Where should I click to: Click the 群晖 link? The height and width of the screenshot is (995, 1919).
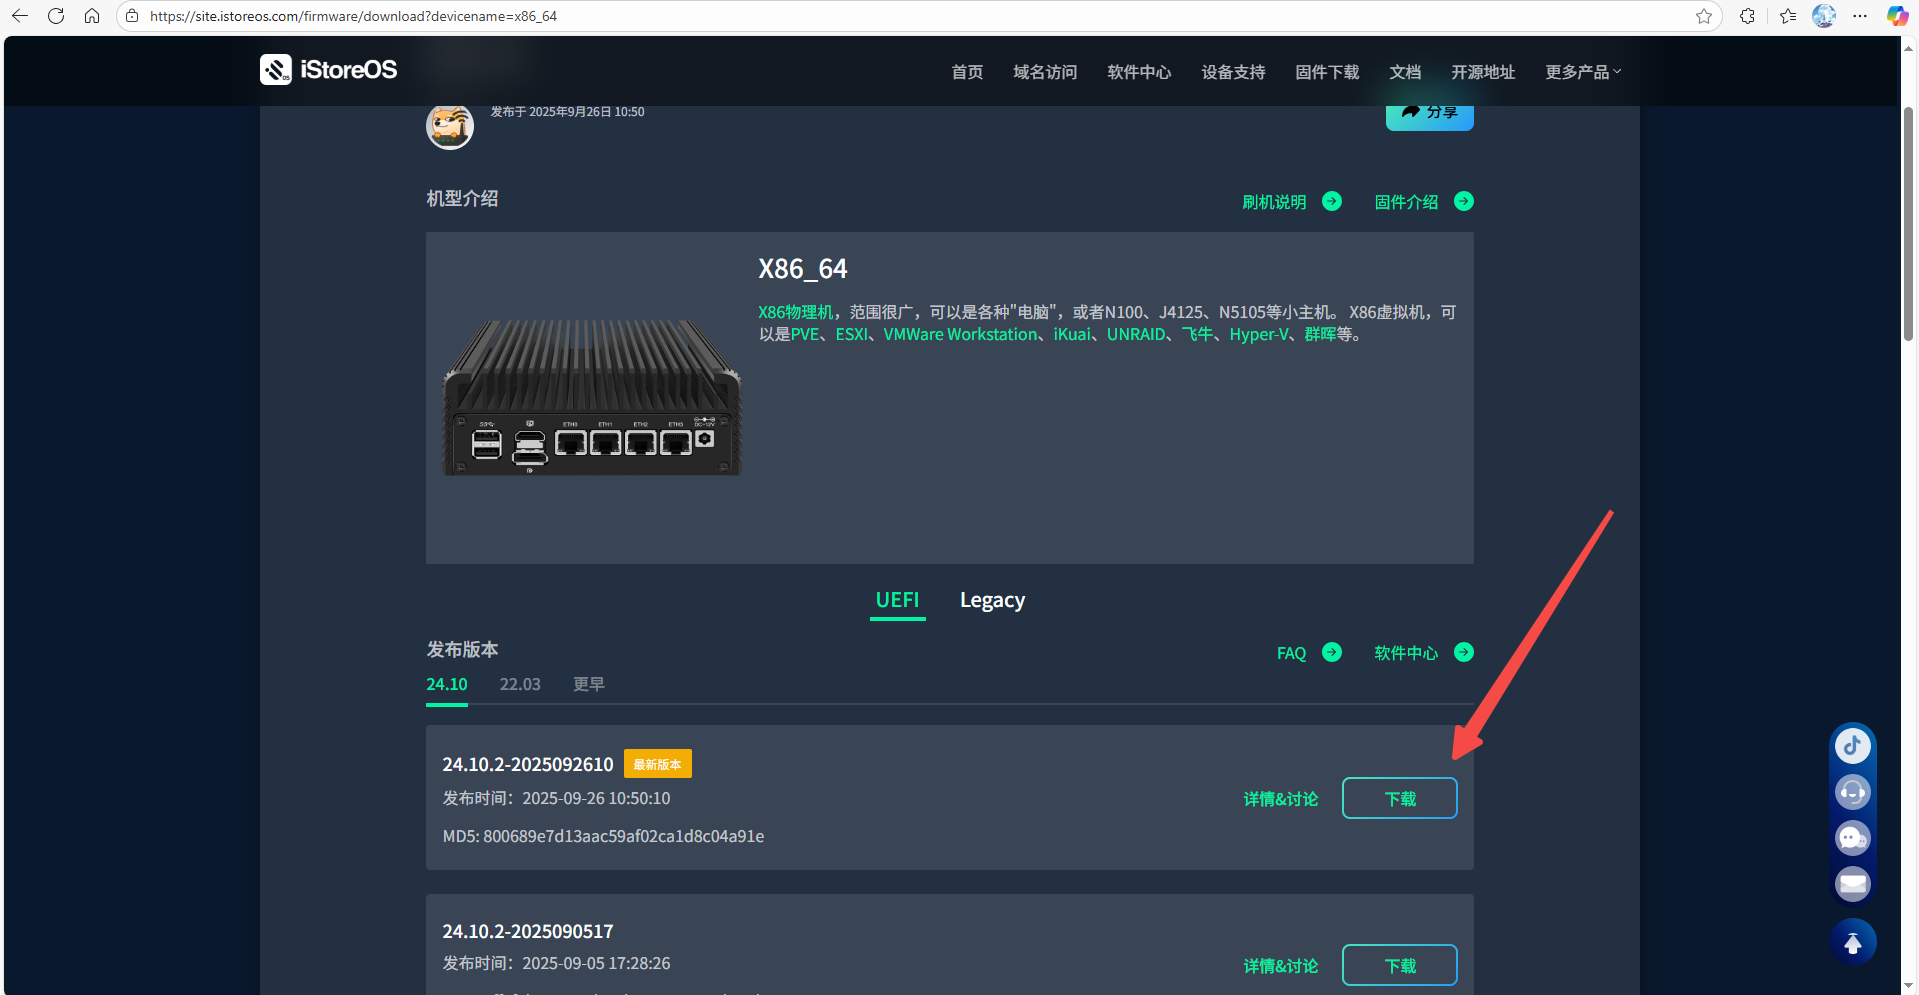(x=1320, y=334)
